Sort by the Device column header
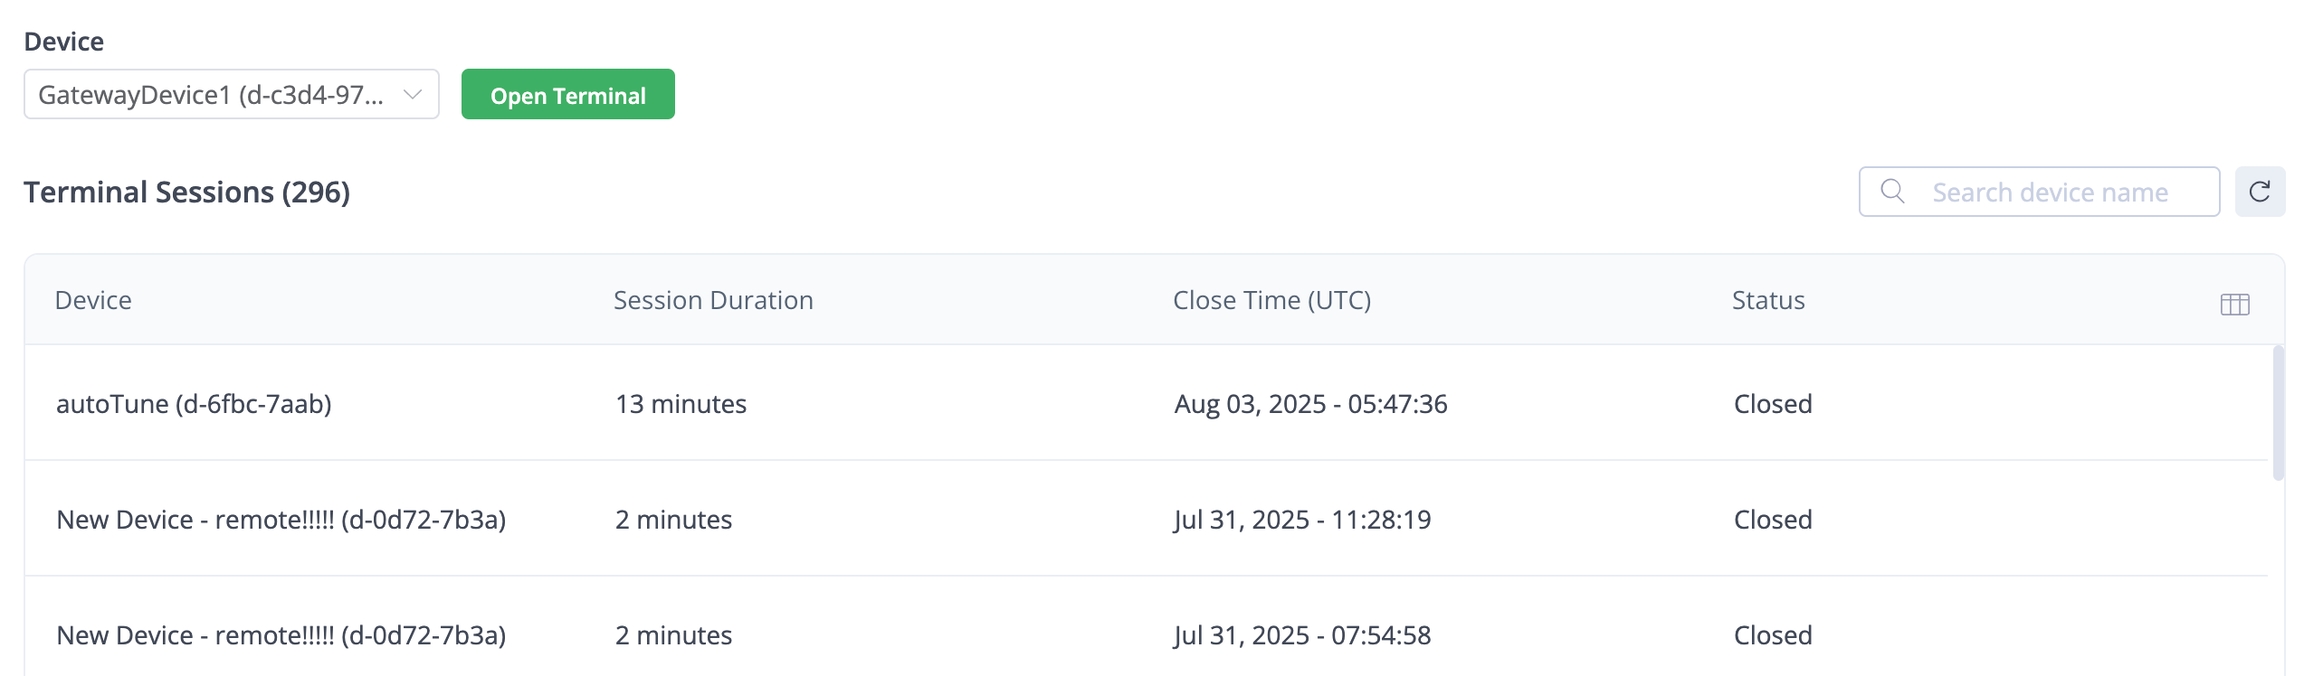This screenshot has height=676, width=2304. 93,300
